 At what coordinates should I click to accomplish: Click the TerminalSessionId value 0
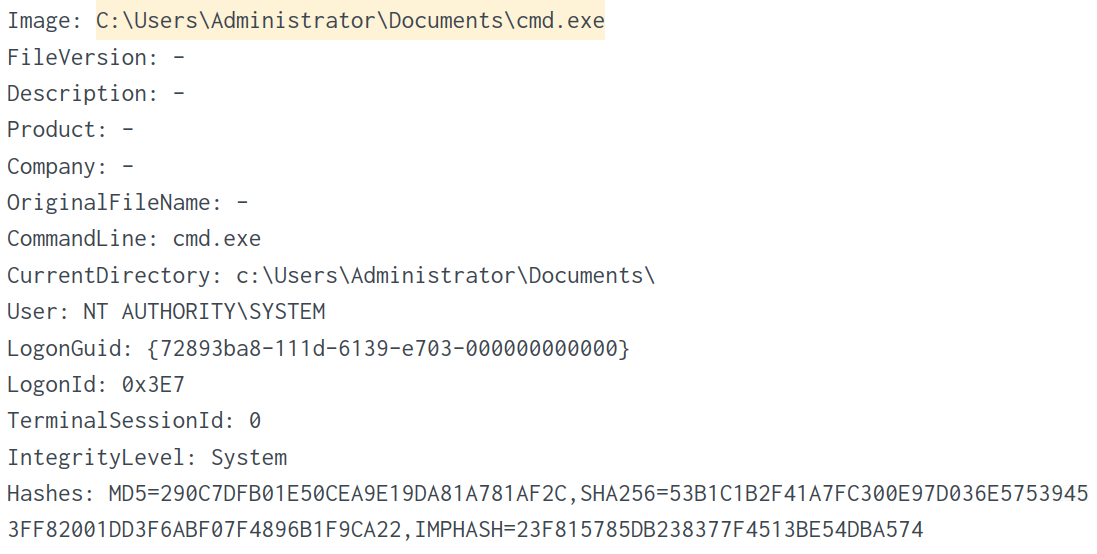point(255,420)
